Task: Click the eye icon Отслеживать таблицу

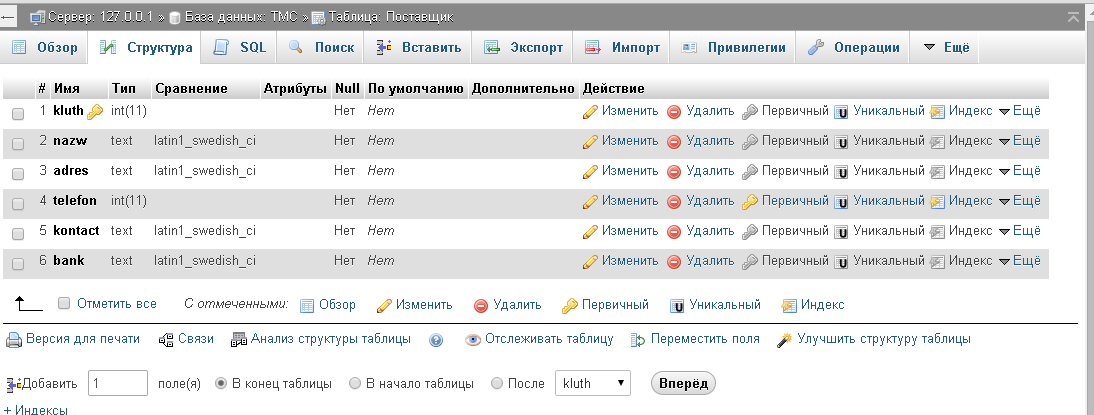Action: point(473,340)
